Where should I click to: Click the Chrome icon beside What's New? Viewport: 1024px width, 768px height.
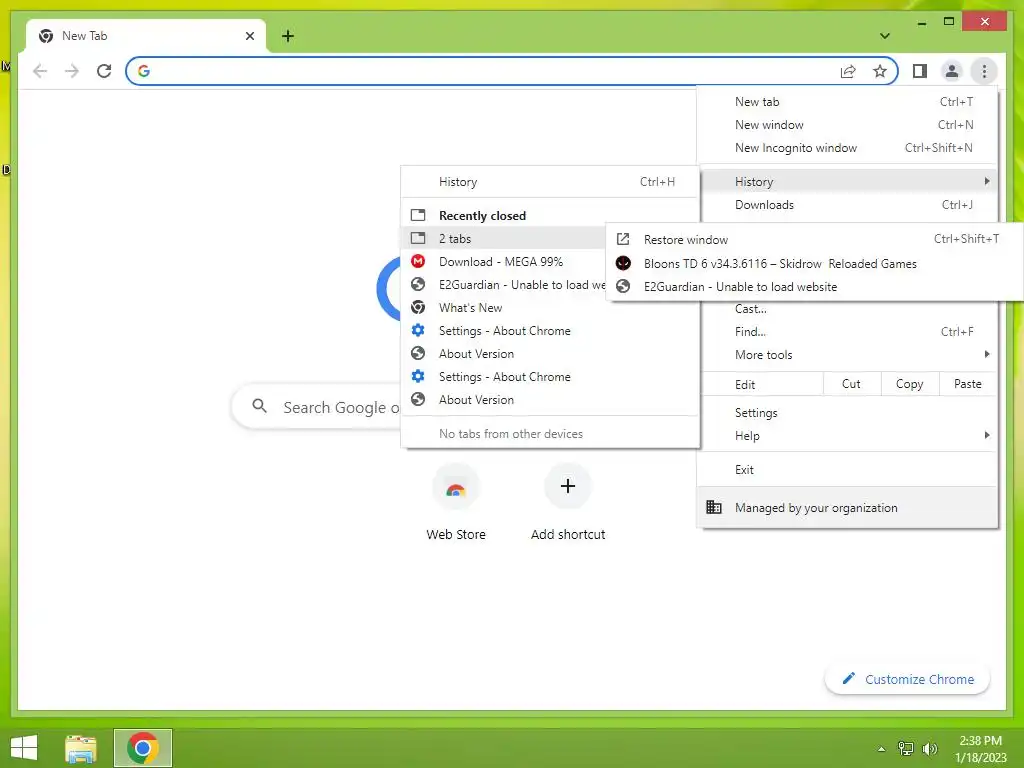[x=418, y=307]
